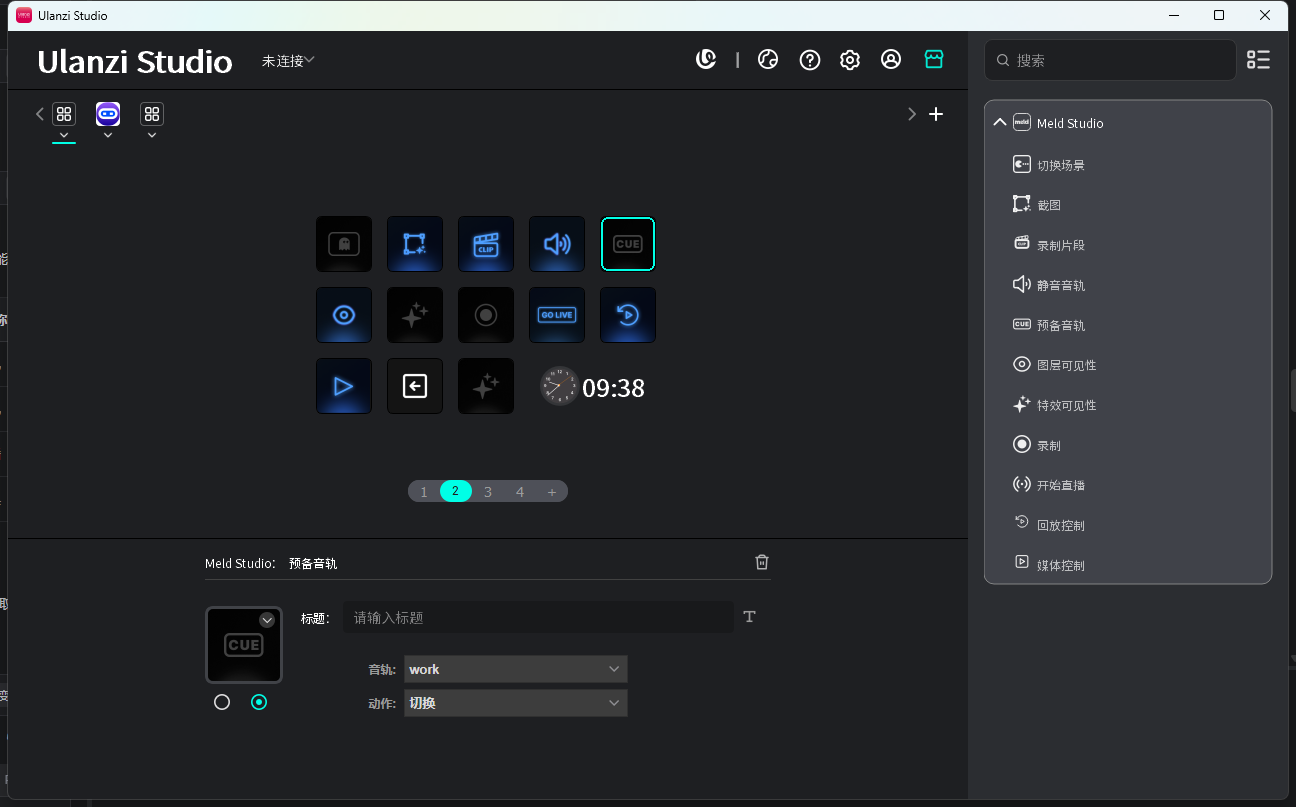Image resolution: width=1296 pixels, height=807 pixels.
Task: Select 切换场景 from the Meld Studio panel
Action: pyautogui.click(x=1060, y=164)
